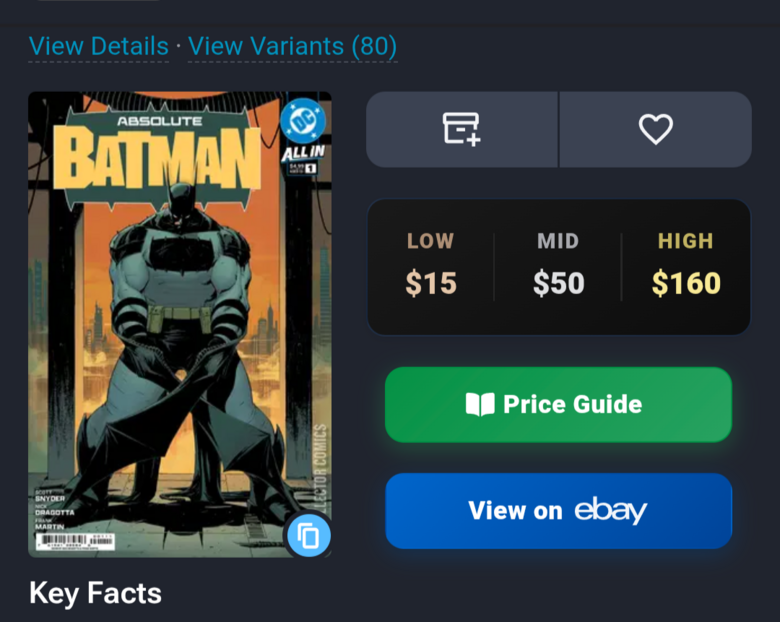780x622 pixels.
Task: Click the creator credits on the cover
Action: click(x=50, y=505)
